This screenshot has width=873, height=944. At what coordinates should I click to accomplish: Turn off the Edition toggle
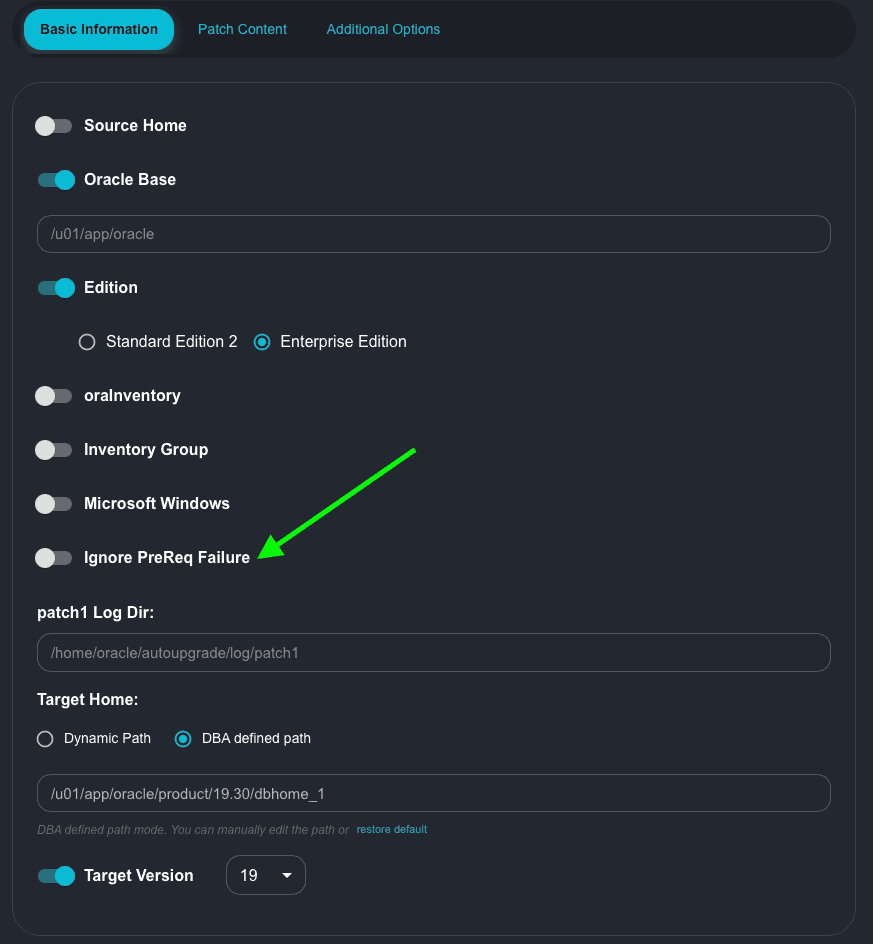click(56, 288)
